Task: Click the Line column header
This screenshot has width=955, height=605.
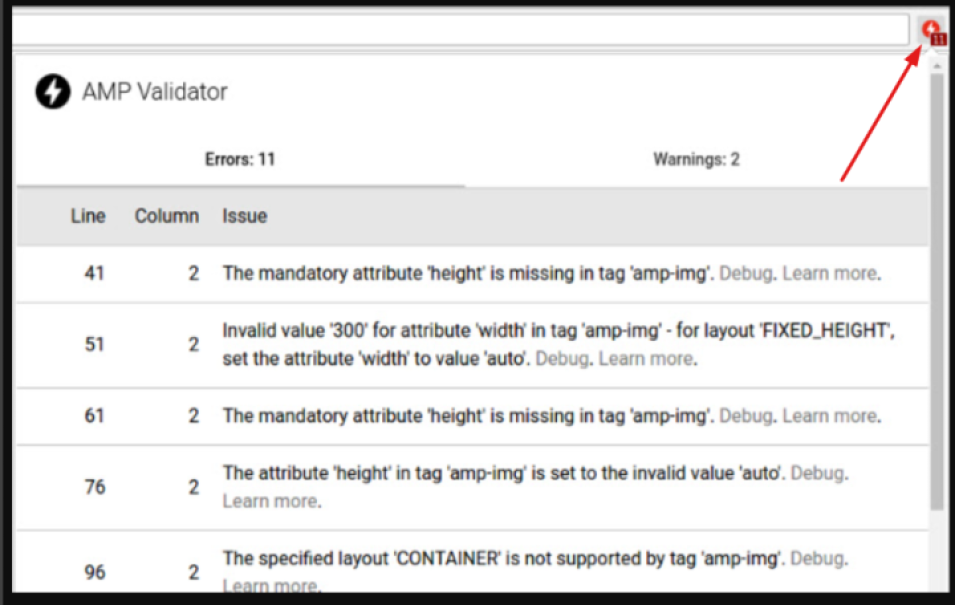Action: 88,216
